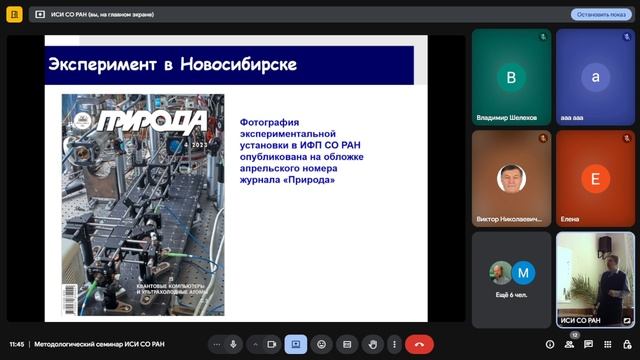Viewport: 640px width, 360px height.
Task: Select the aaa aaa participant tile
Action: [596, 77]
